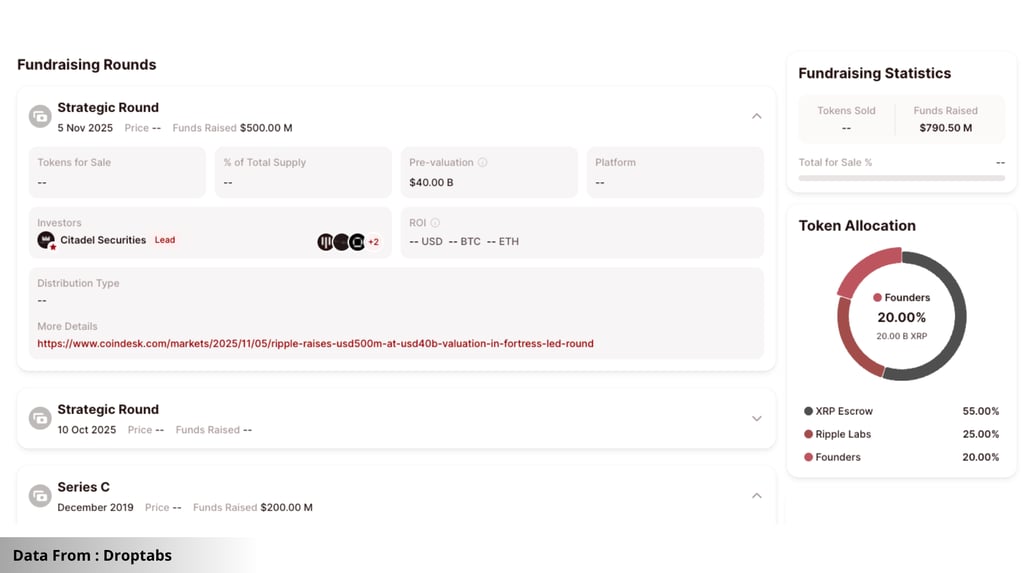The image size is (1024, 573).
Task: Open the CoinDesk Ripple funding article link
Action: [x=315, y=344]
